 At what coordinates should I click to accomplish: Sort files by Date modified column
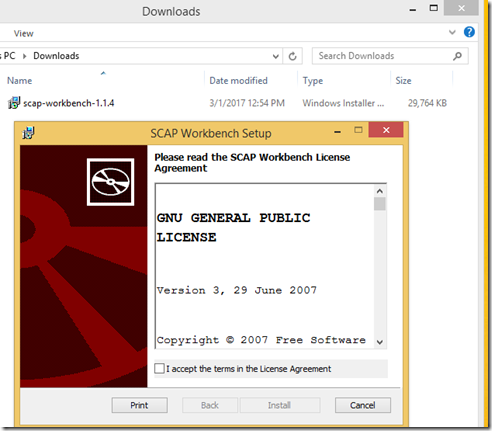tap(238, 81)
